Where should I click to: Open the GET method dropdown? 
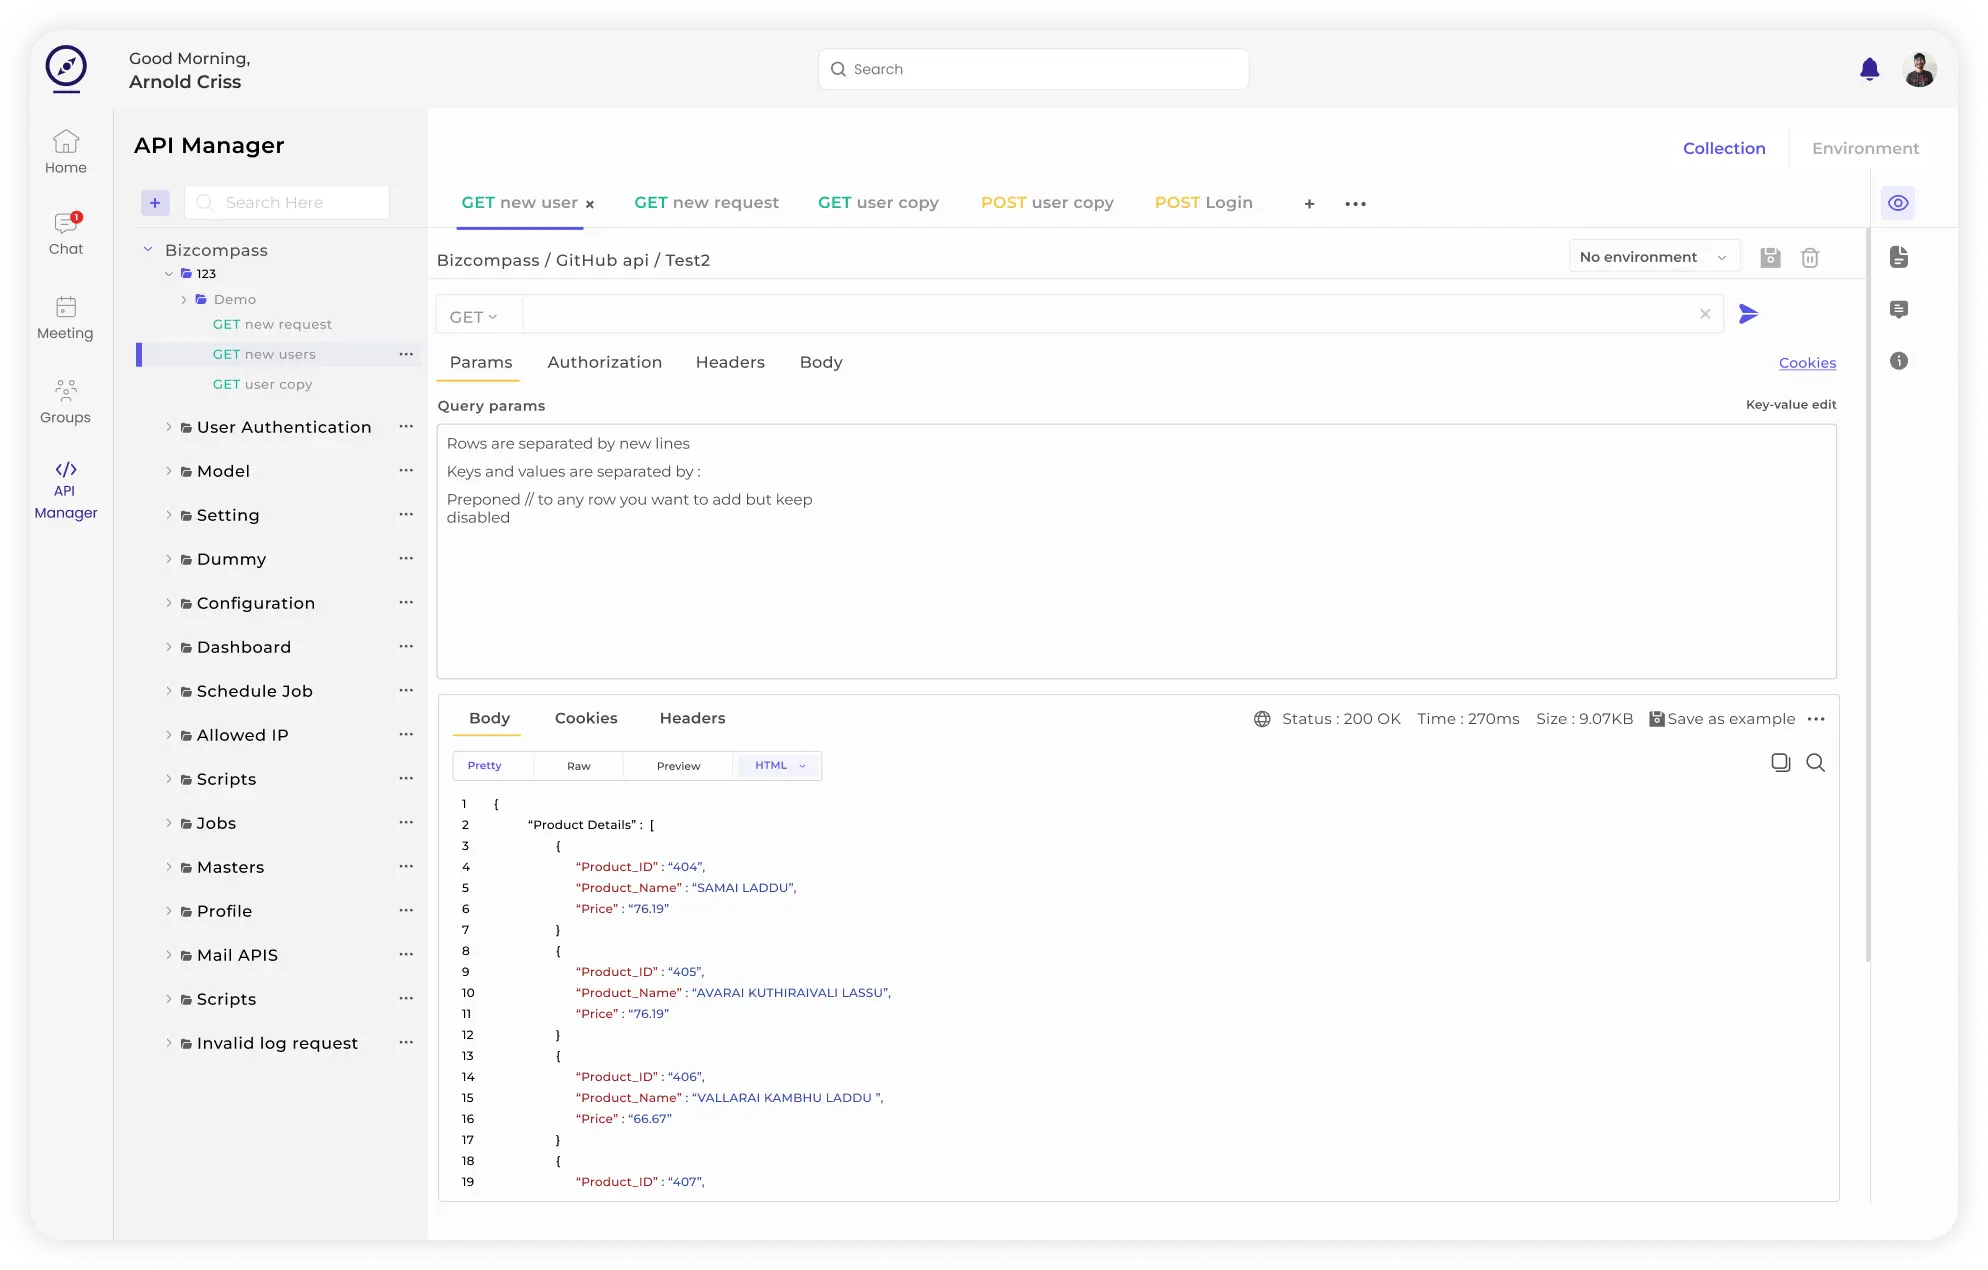[473, 317]
